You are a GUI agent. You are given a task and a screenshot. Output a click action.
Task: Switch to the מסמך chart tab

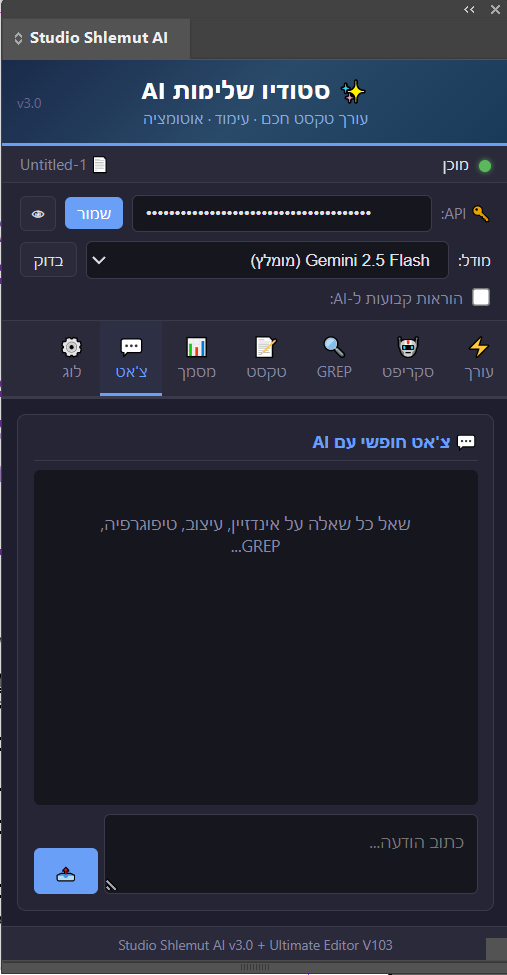click(197, 358)
